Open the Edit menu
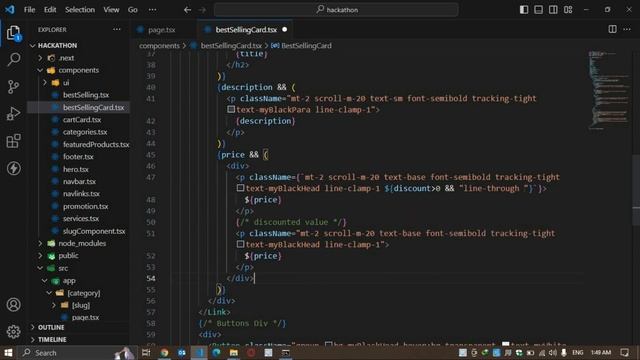 (x=50, y=9)
